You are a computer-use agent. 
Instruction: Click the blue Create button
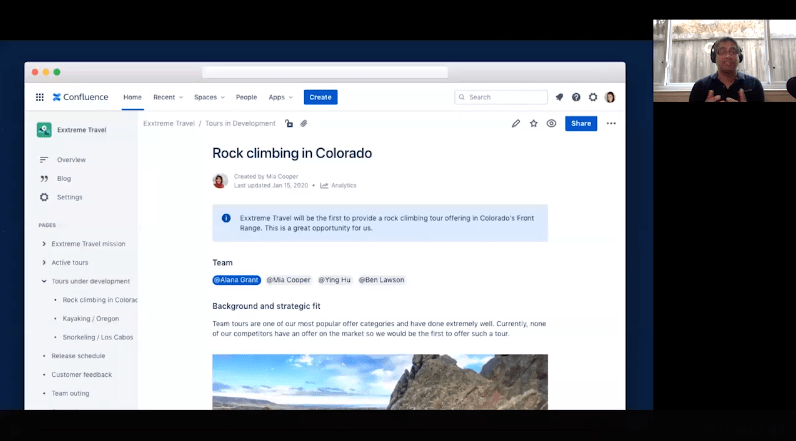(x=320, y=97)
